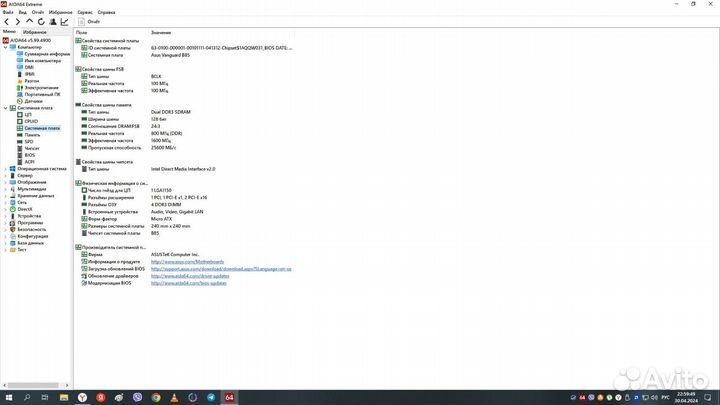Viewport: 720px width, 405px height.
Task: Switch to the Избранное sidebar tab
Action: click(x=35, y=32)
